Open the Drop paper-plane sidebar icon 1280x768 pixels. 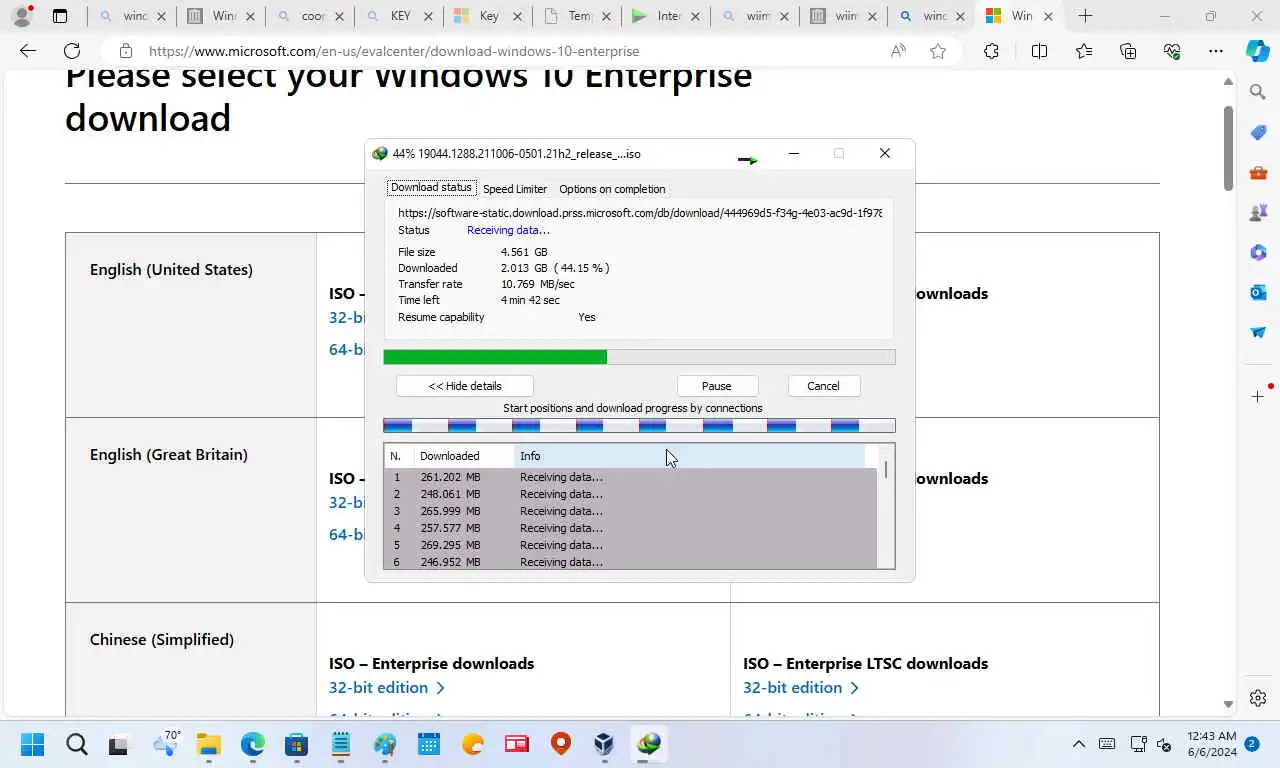[x=1258, y=332]
